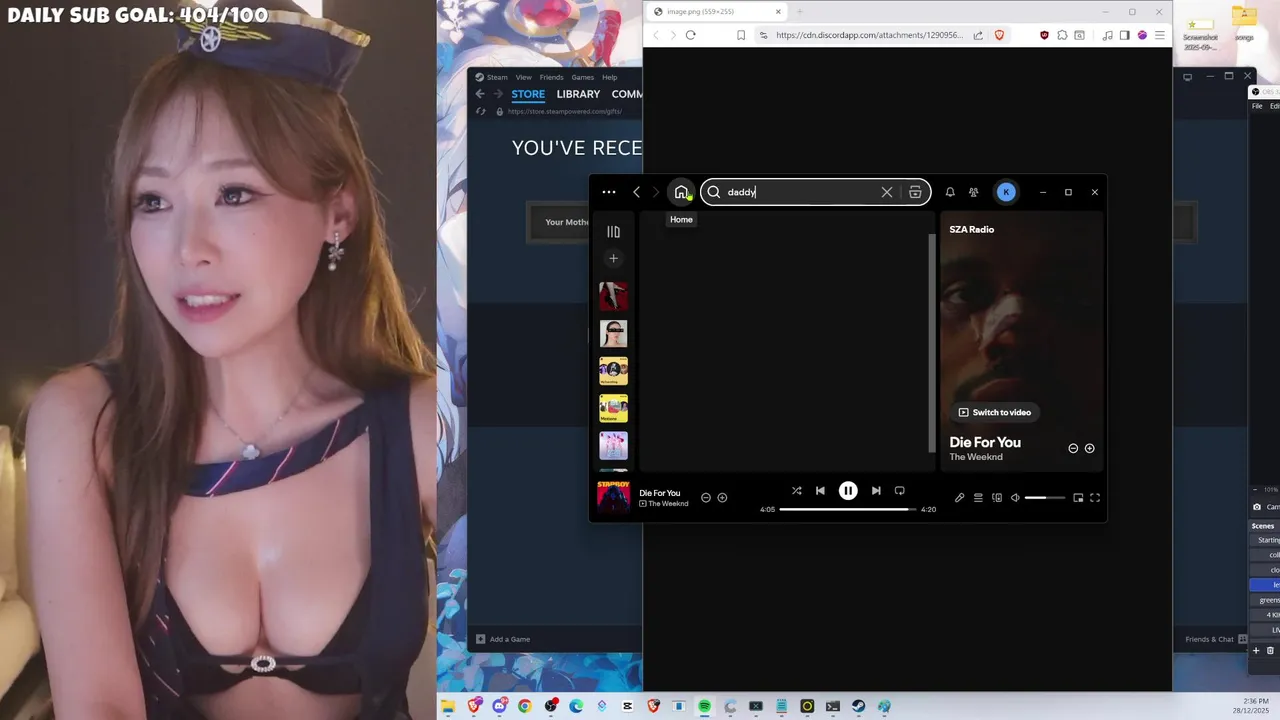This screenshot has height=720, width=1280.
Task: Enter Spotify full screen mode
Action: [x=1095, y=498]
